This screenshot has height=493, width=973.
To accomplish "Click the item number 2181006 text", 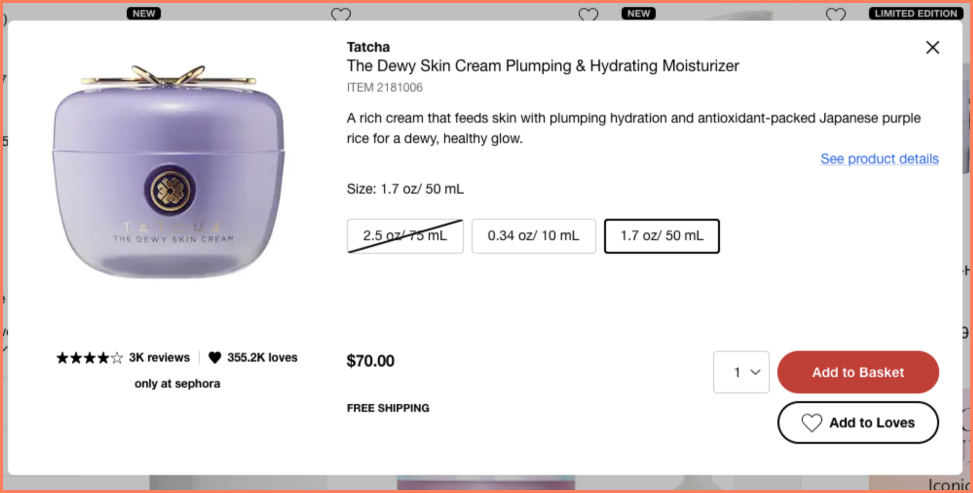I will [x=384, y=88].
